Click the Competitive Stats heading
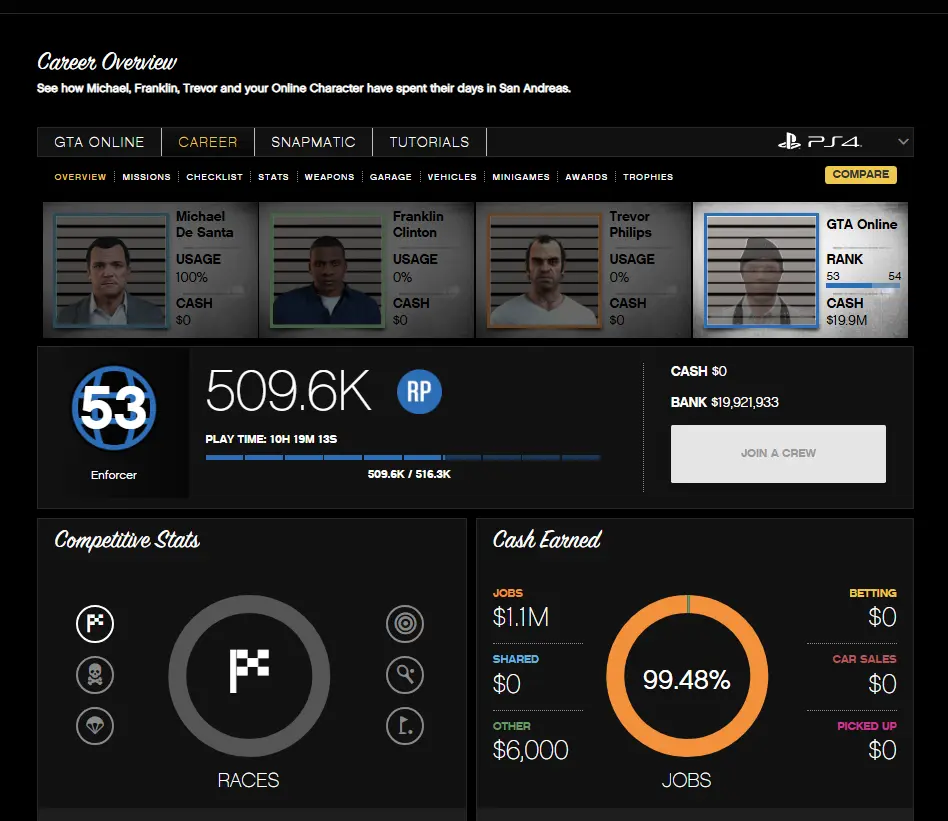 tap(127, 540)
